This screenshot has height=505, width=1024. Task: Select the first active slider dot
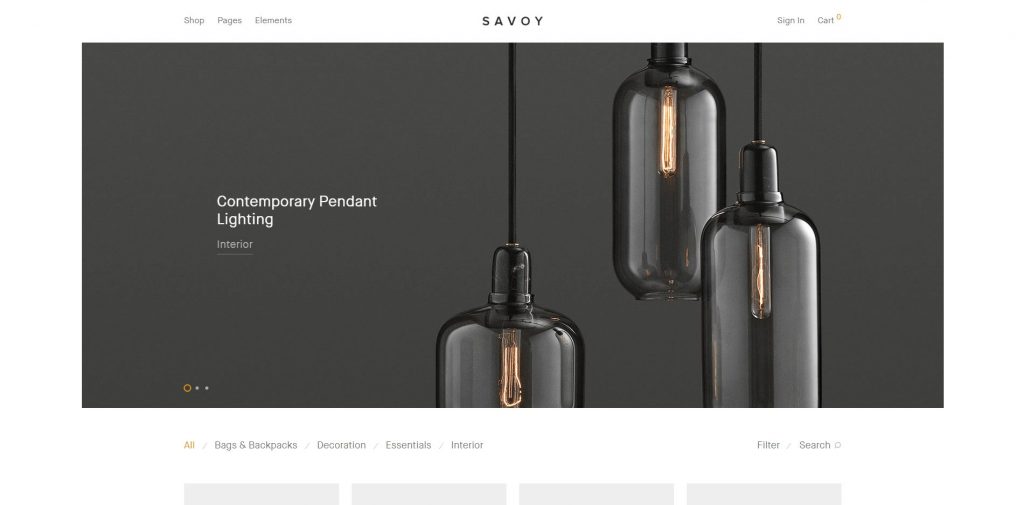[187, 388]
